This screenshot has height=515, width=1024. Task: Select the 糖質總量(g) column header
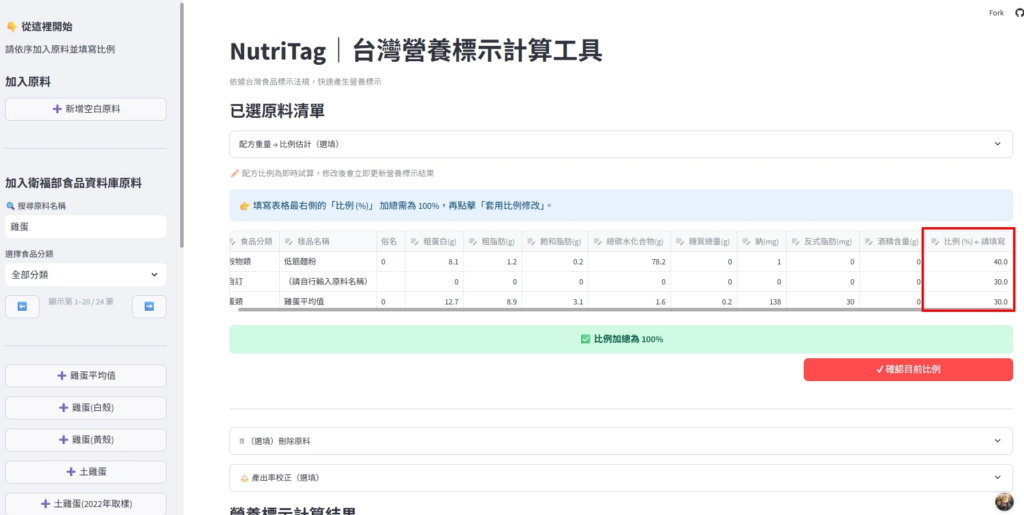(704, 242)
